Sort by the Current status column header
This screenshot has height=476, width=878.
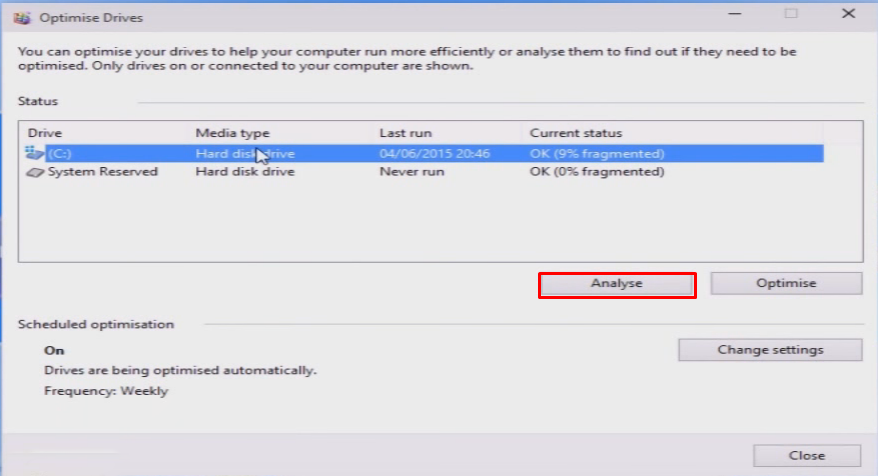[x=576, y=133]
